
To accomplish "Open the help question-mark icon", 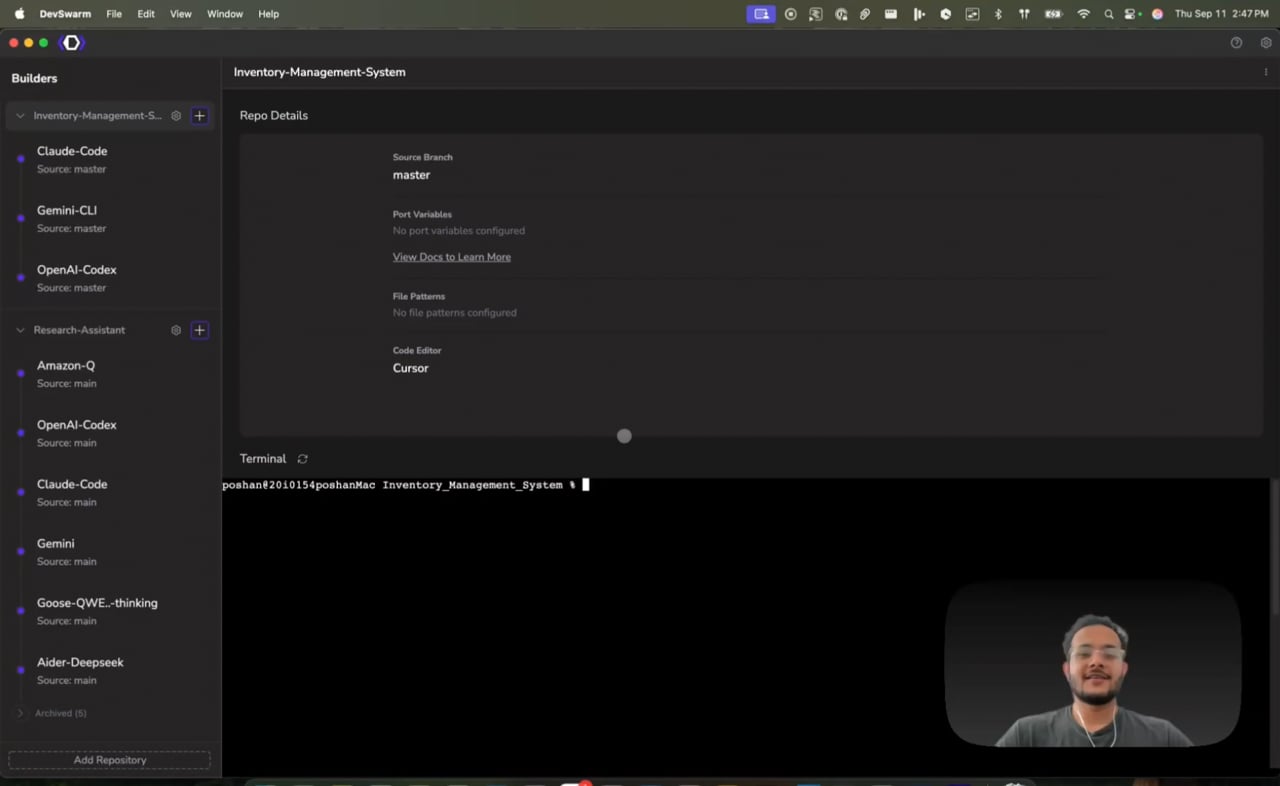I will (x=1236, y=43).
